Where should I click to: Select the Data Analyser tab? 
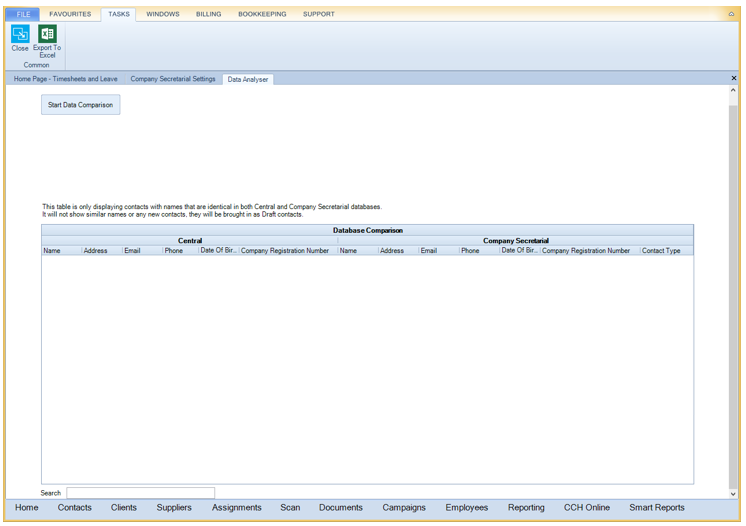(x=248, y=79)
